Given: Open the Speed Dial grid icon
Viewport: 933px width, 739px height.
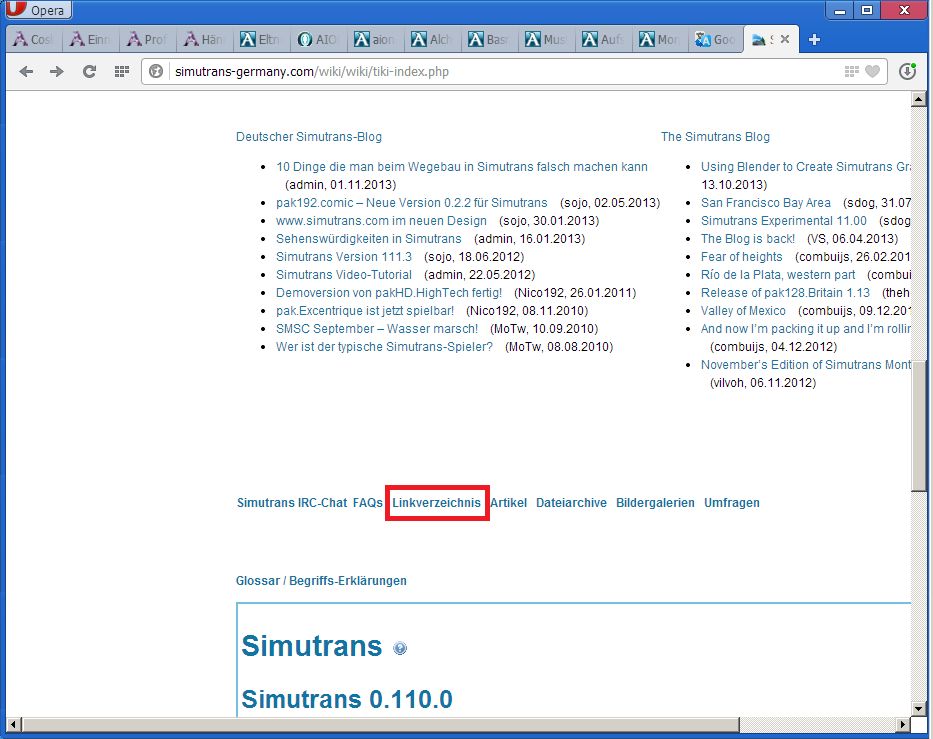Looking at the screenshot, I should point(121,71).
